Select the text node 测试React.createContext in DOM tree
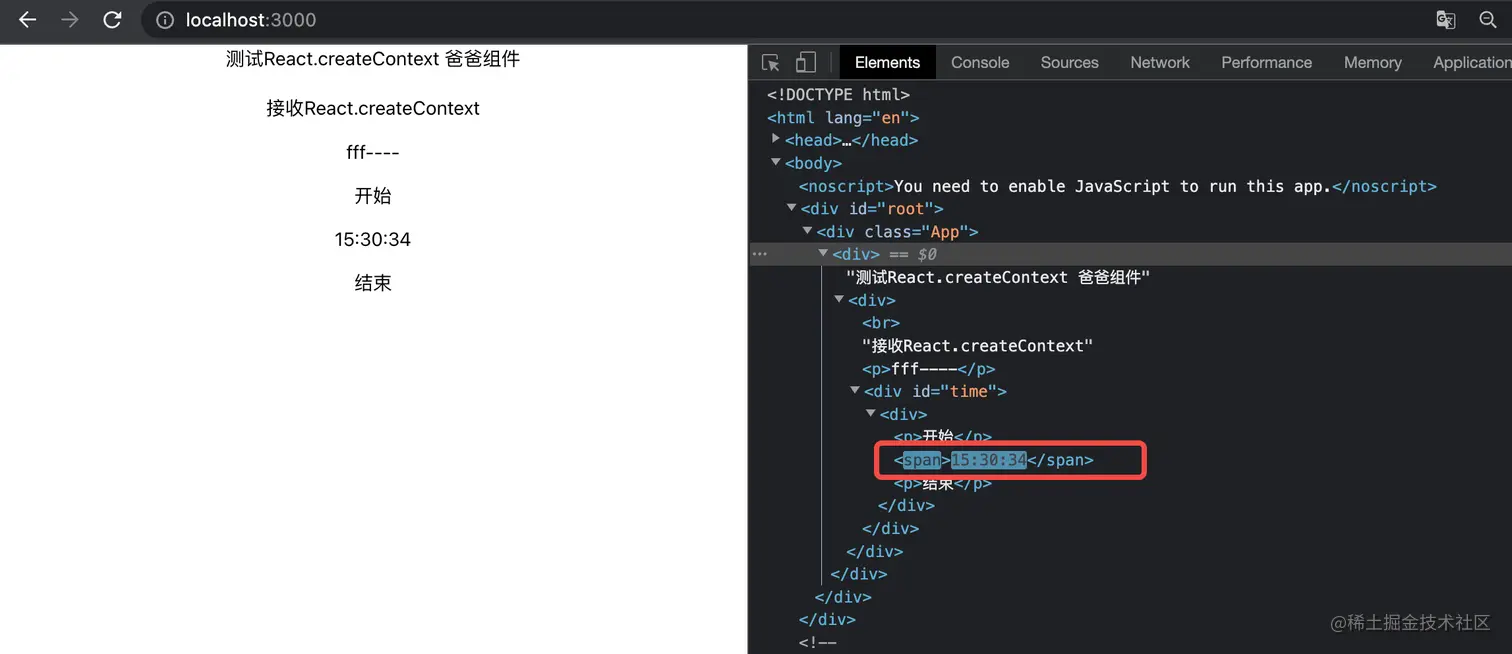The height and width of the screenshot is (654, 1512). point(998,277)
